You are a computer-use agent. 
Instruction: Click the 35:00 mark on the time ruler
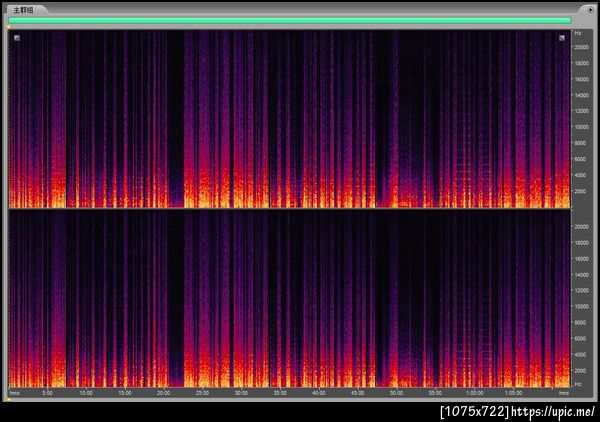pos(280,393)
